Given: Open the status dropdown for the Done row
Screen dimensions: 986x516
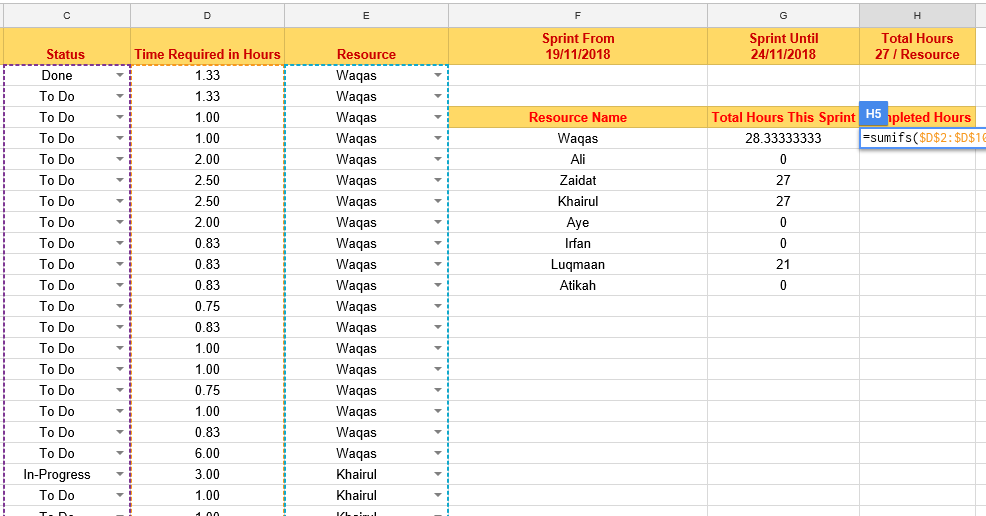Looking at the screenshot, I should coord(119,75).
